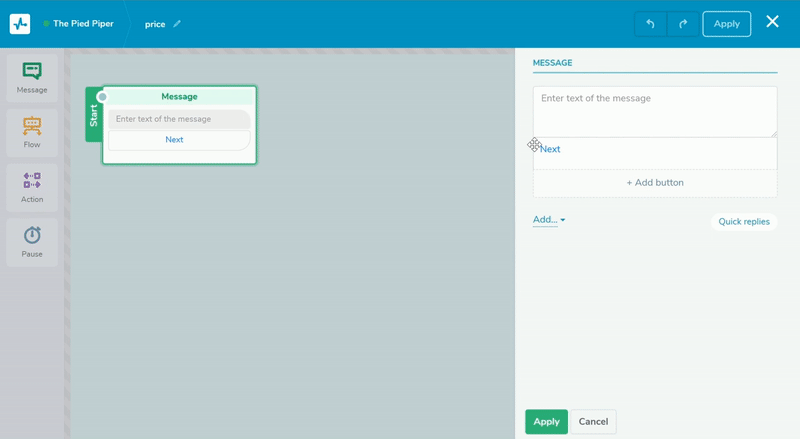
Task: Select the Message block tool in sidebar
Action: tap(32, 78)
